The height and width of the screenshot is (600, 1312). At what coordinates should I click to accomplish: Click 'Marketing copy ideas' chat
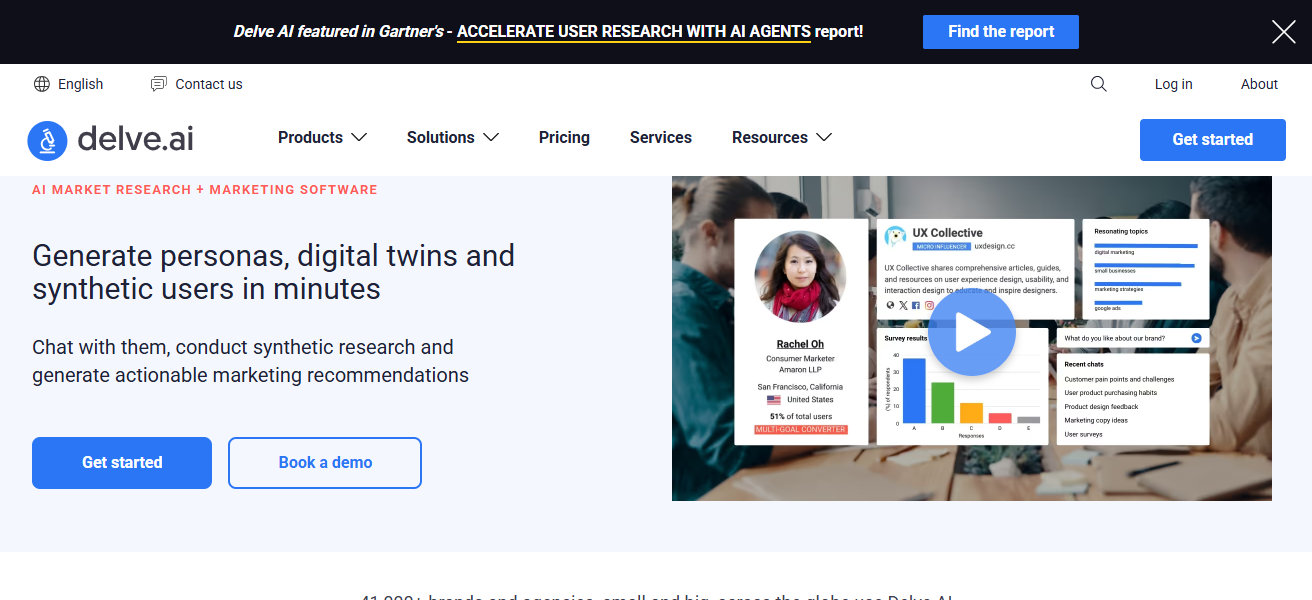tap(1096, 421)
